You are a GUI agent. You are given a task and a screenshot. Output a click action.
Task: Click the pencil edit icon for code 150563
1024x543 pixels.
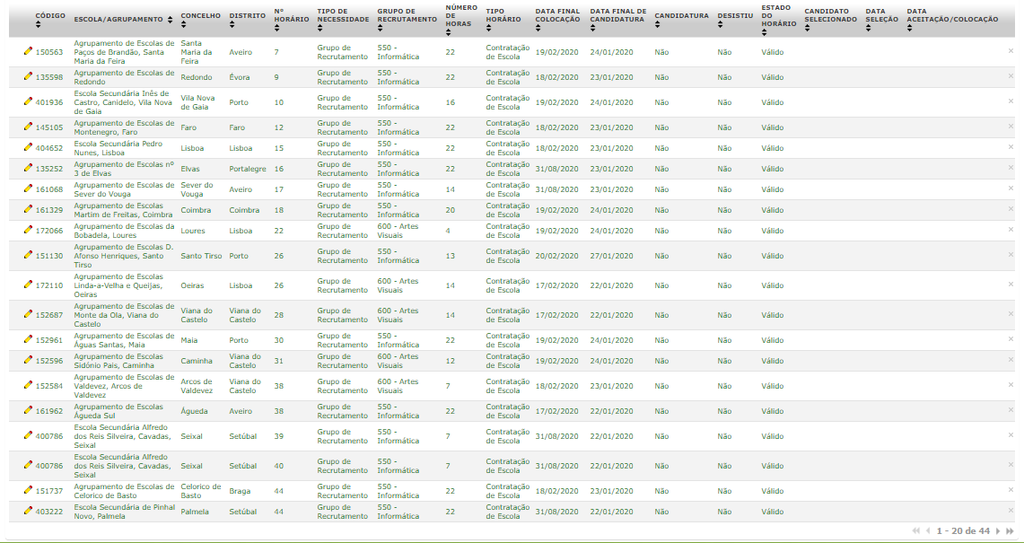click(28, 52)
